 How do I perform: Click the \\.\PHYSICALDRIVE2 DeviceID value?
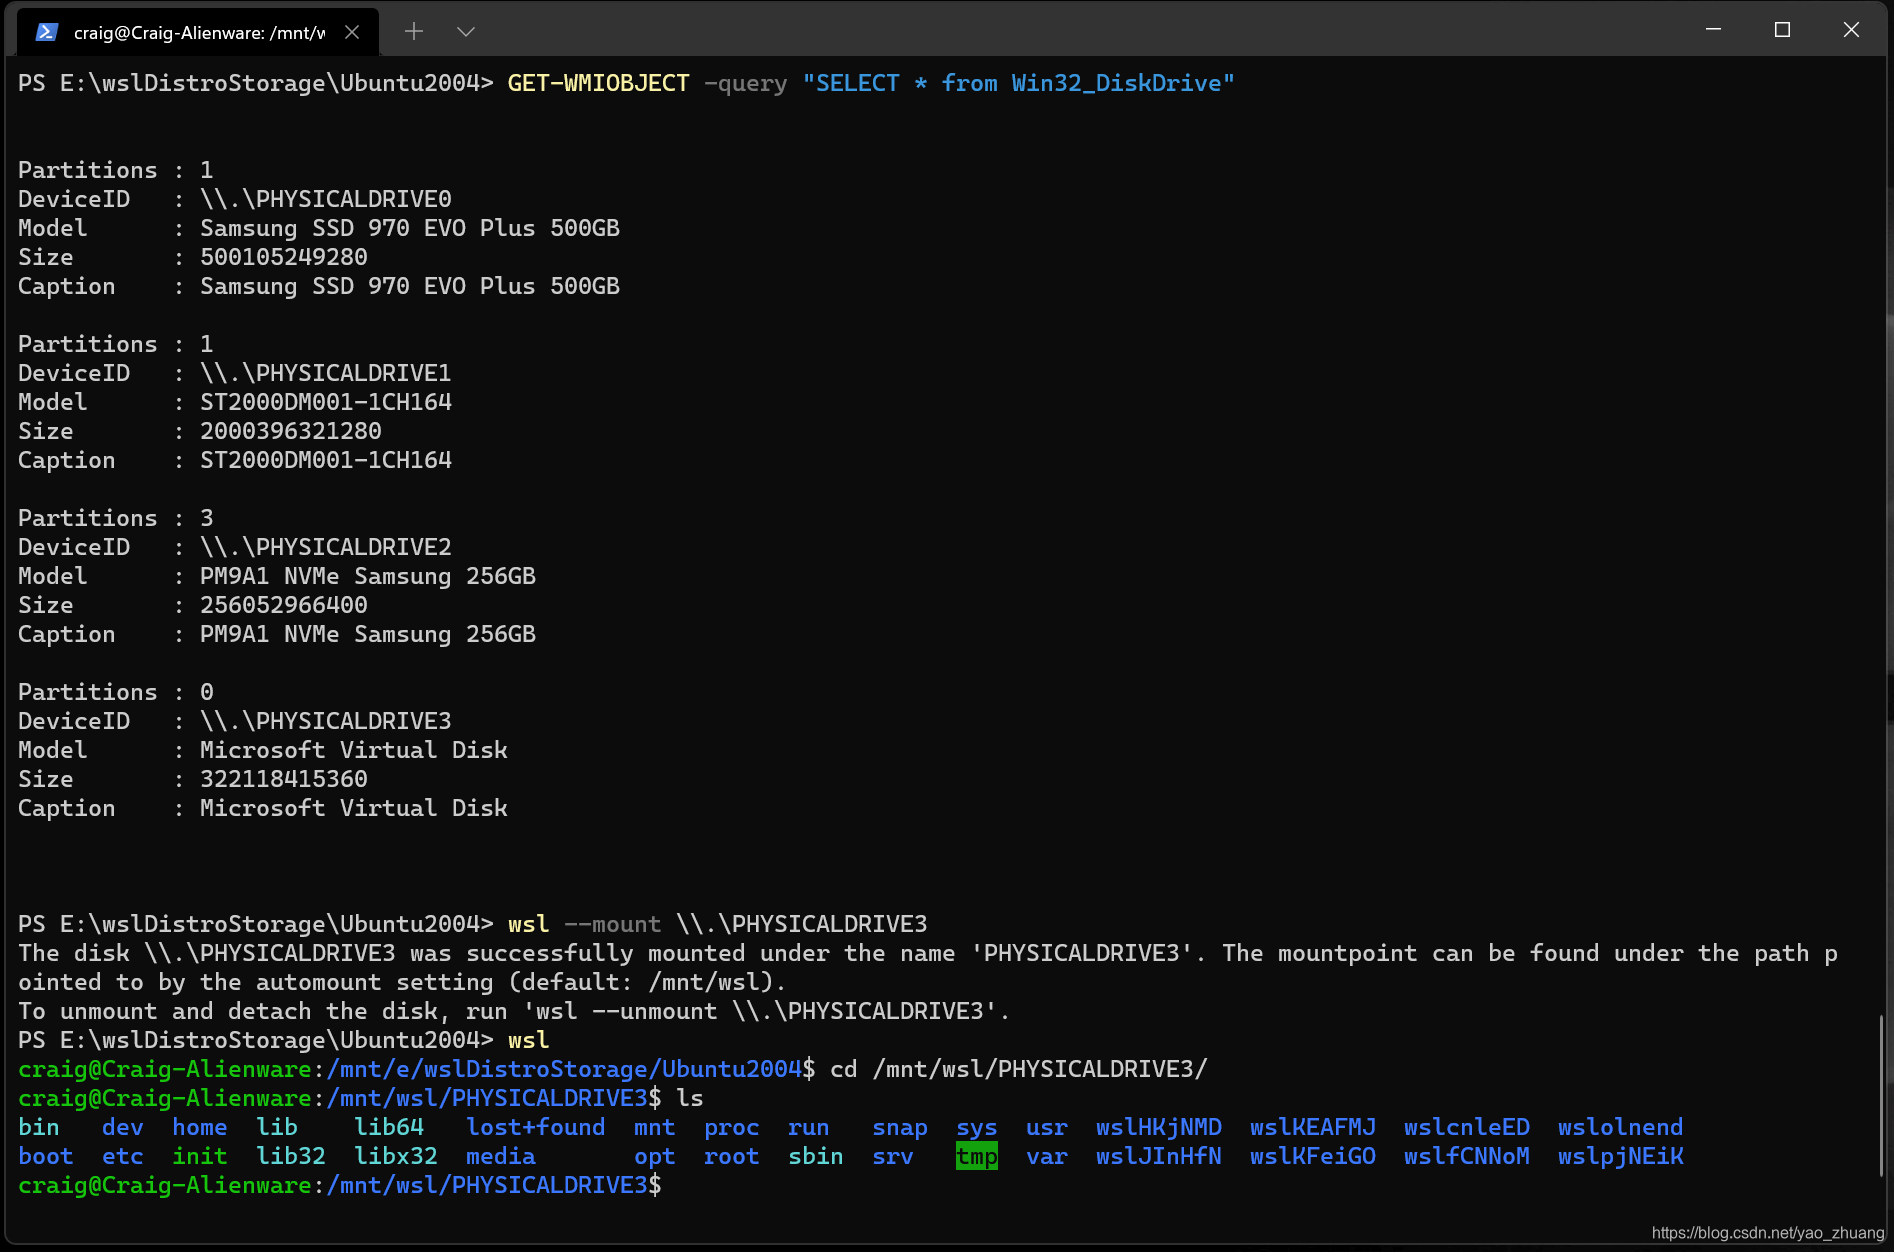click(326, 547)
